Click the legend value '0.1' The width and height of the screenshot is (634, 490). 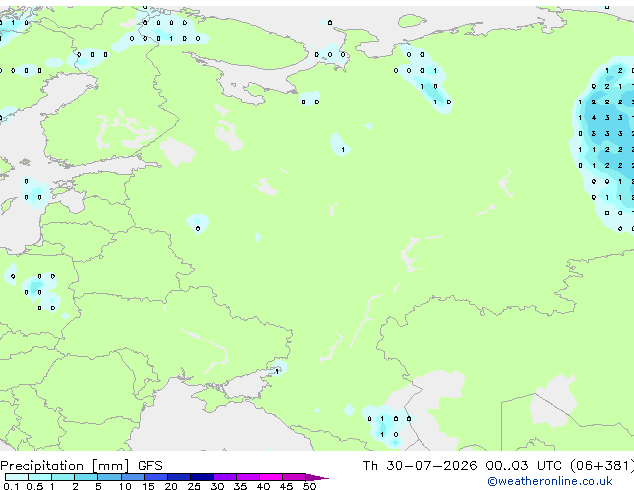click(11, 486)
